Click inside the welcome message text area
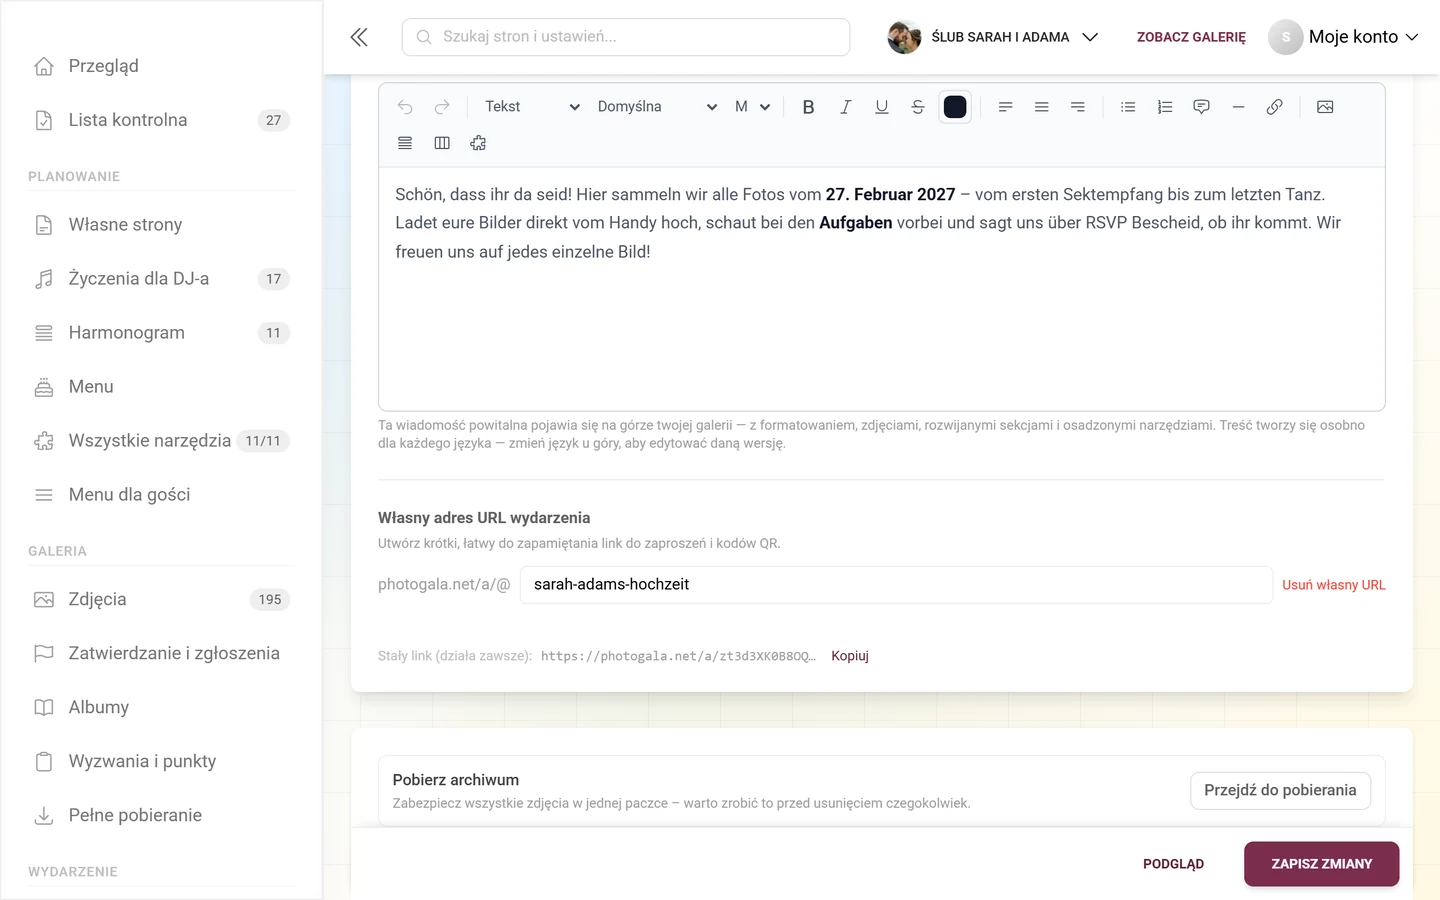Screen dimensions: 1440x900 (x=881, y=289)
